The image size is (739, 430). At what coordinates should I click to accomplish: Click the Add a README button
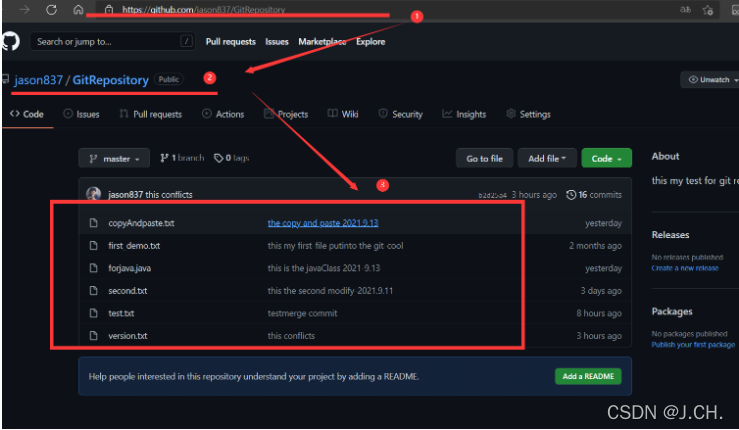point(588,376)
